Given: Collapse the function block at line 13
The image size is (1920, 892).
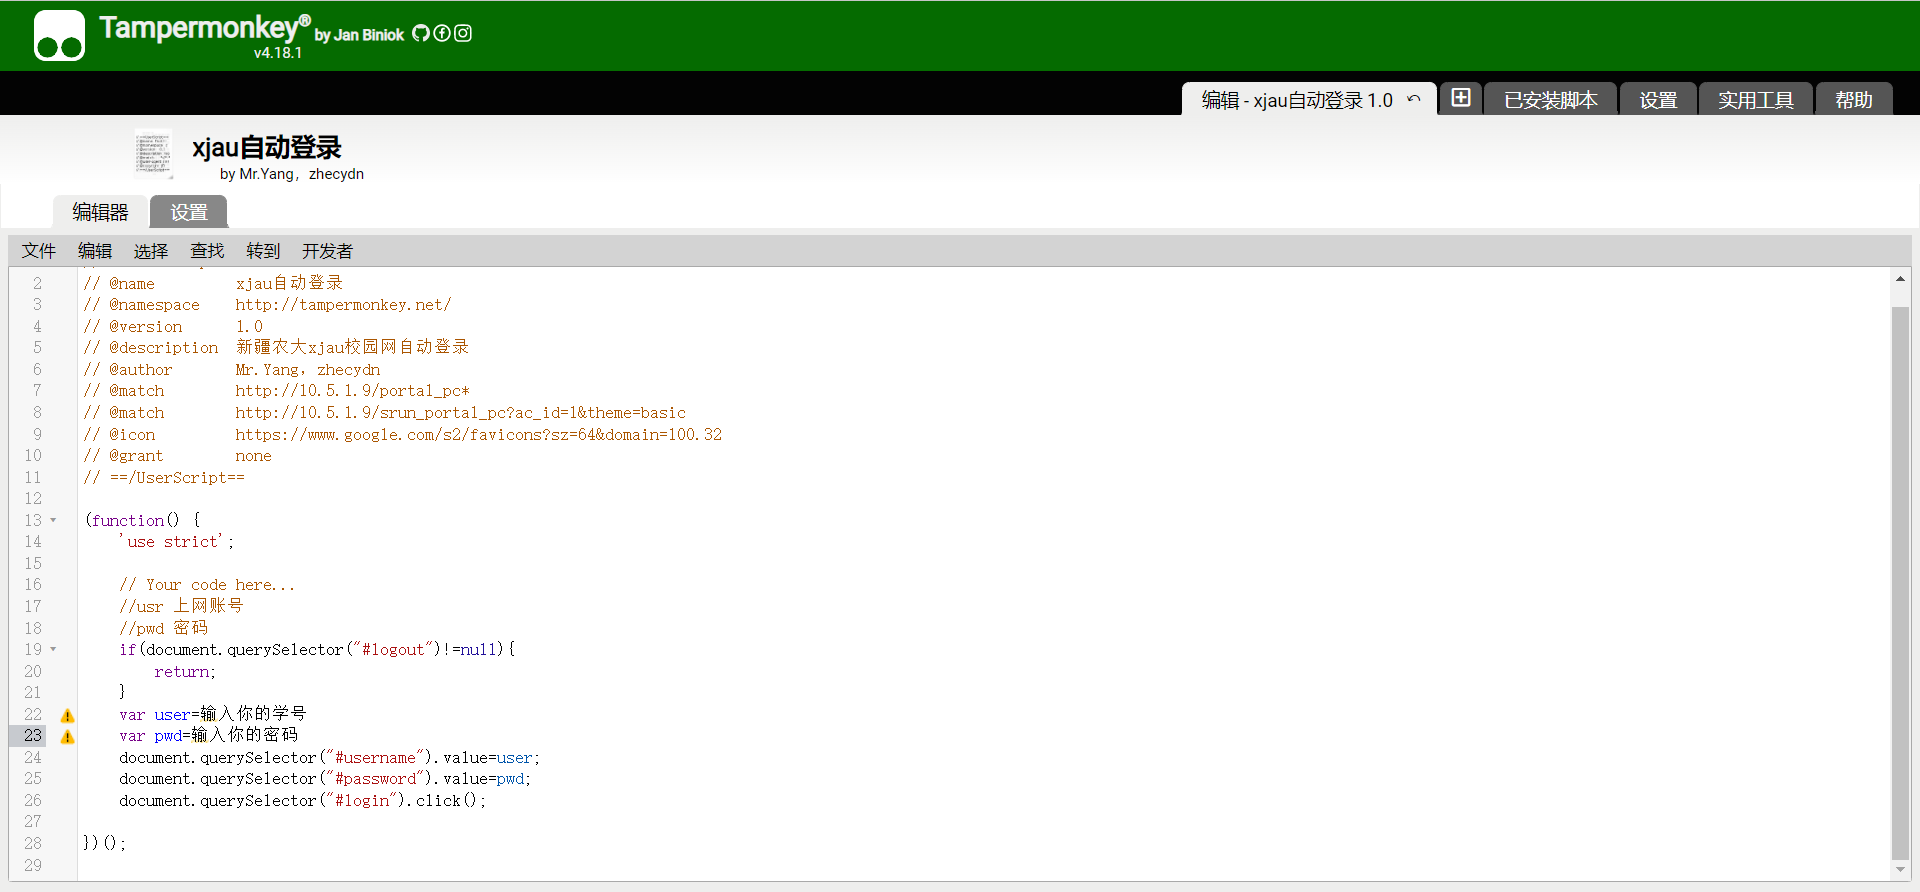Looking at the screenshot, I should pos(53,520).
